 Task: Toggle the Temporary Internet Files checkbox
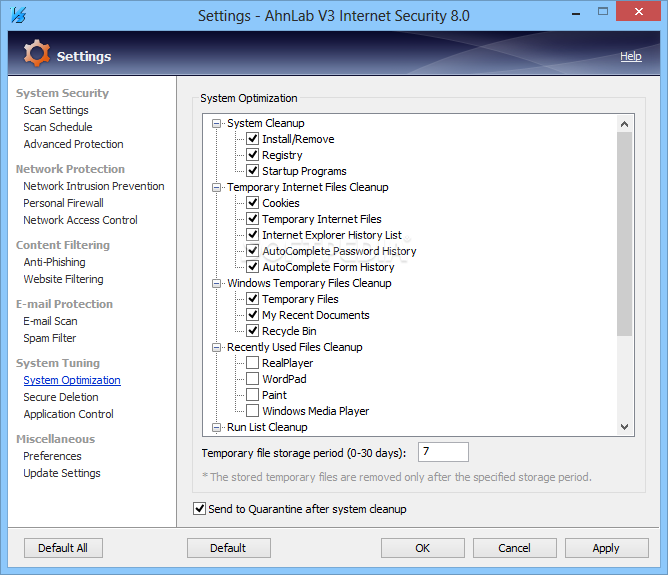point(253,218)
